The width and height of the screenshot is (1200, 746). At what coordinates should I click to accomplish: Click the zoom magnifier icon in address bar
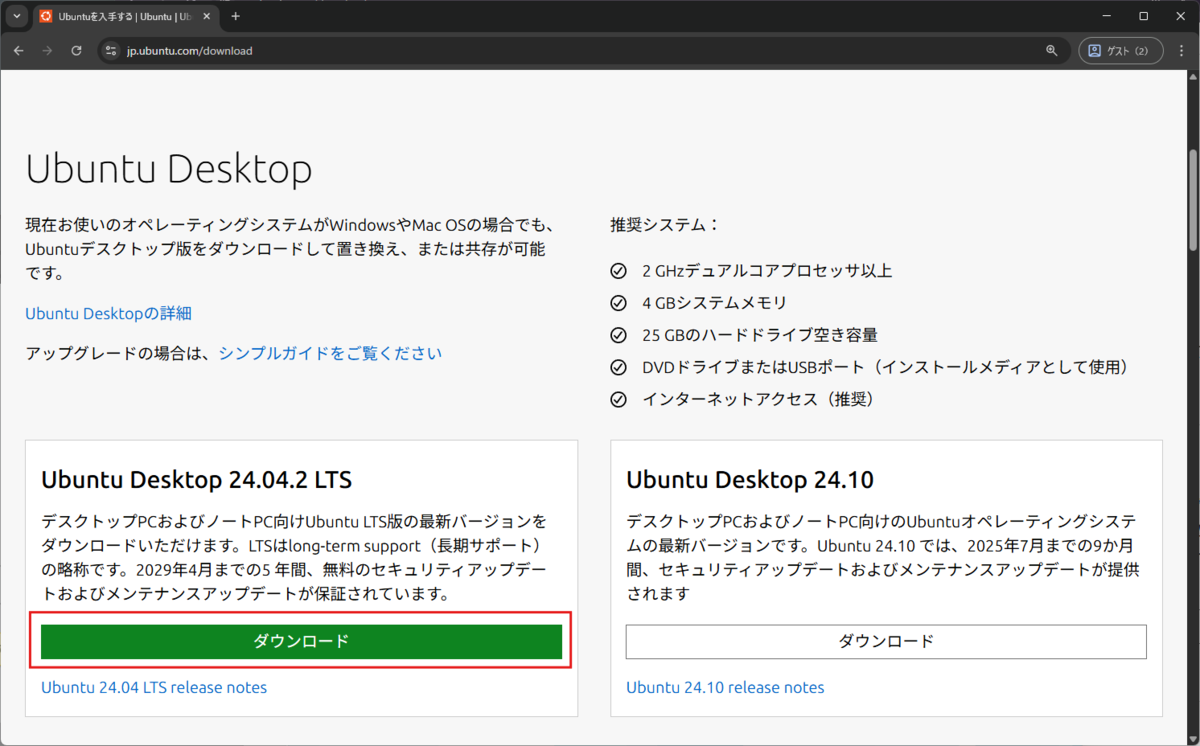pyautogui.click(x=1051, y=50)
